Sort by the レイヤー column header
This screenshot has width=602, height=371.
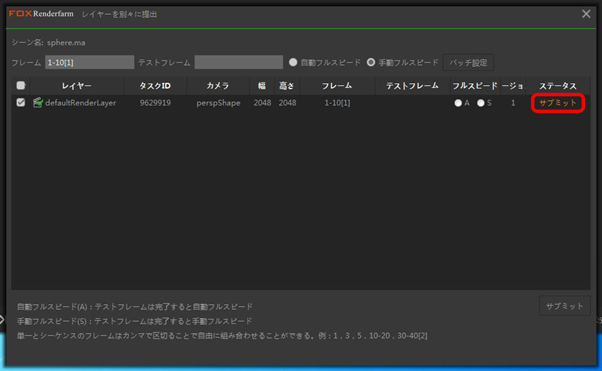point(77,86)
